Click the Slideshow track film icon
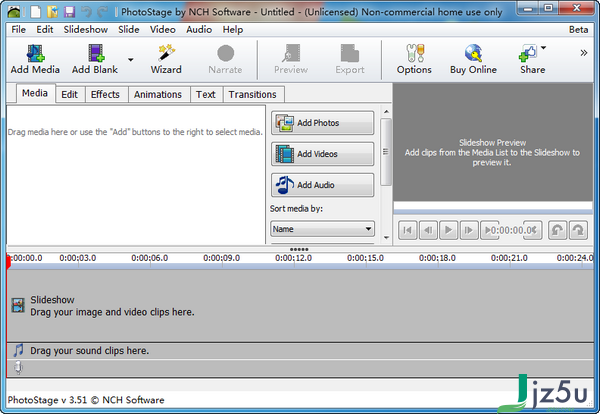600x414 pixels. tap(18, 305)
